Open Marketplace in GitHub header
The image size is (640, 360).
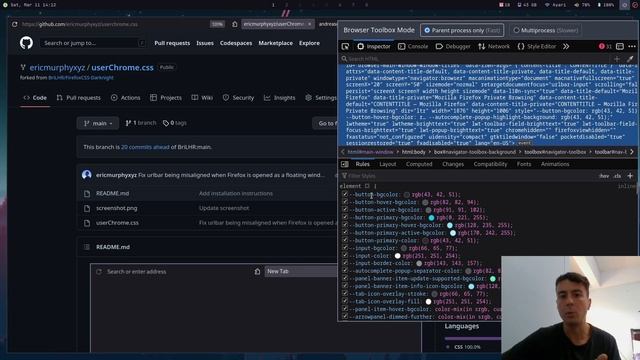pyautogui.click(x=276, y=43)
